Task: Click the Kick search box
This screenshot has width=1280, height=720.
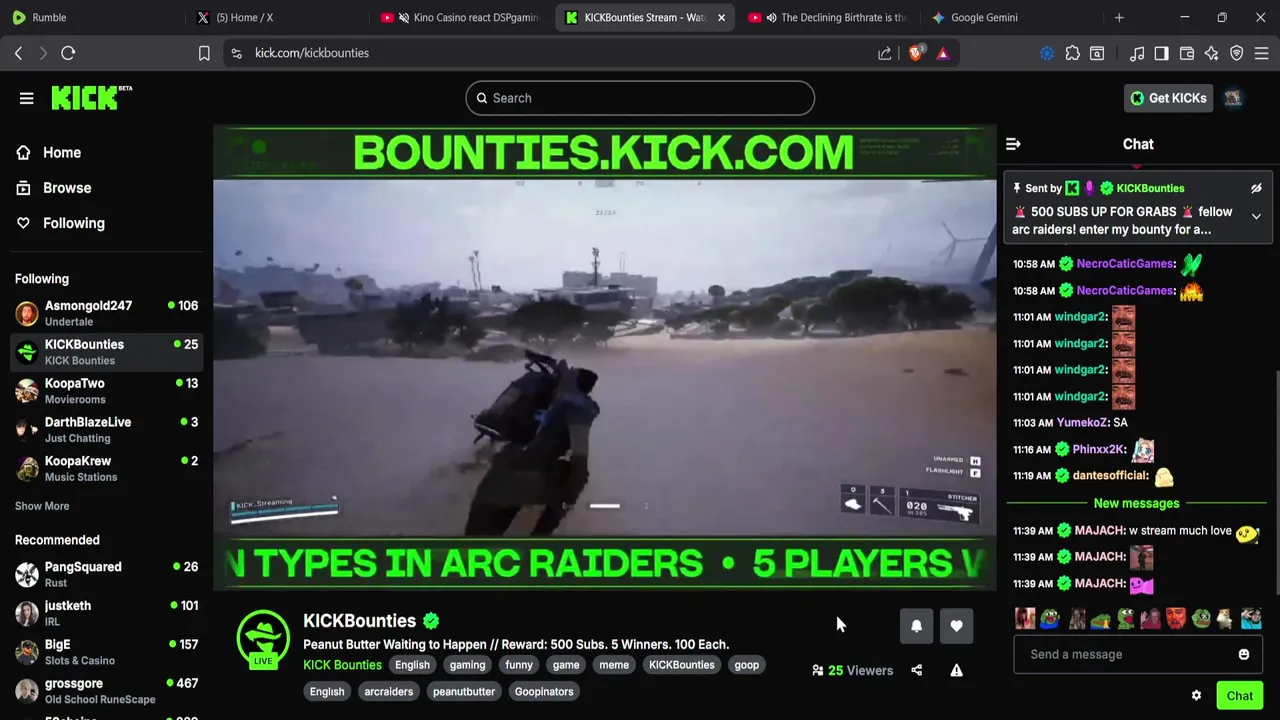Action: click(x=640, y=98)
